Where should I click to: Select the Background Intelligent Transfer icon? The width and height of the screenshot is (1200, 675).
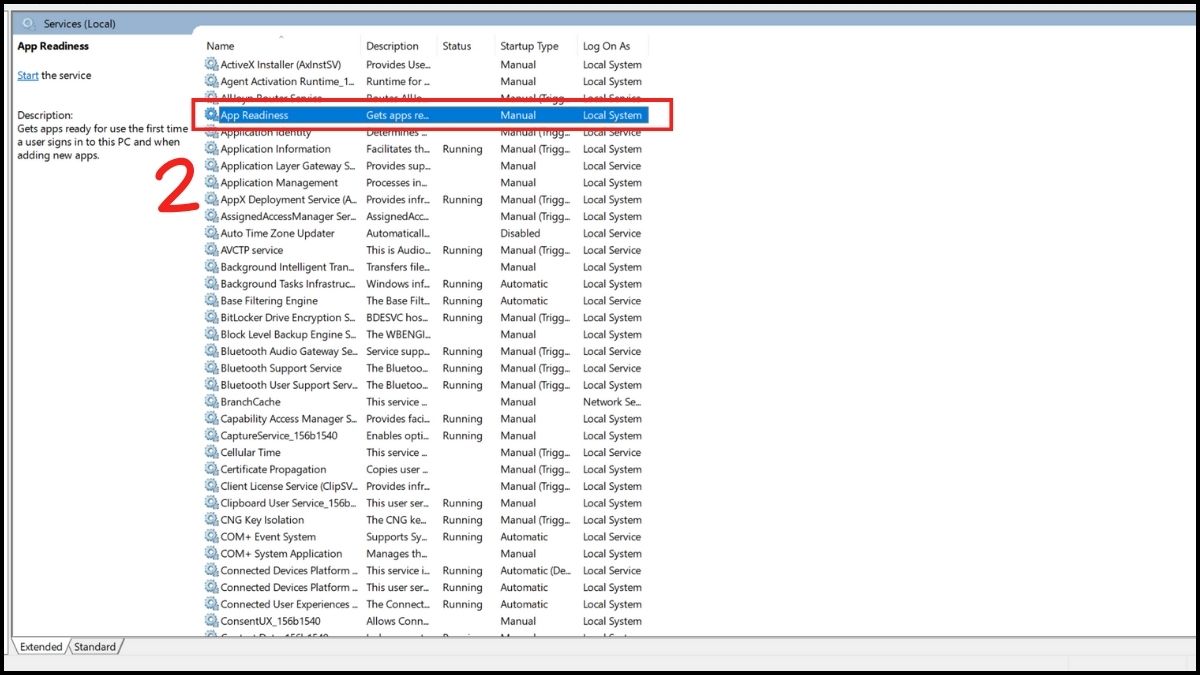[x=210, y=267]
